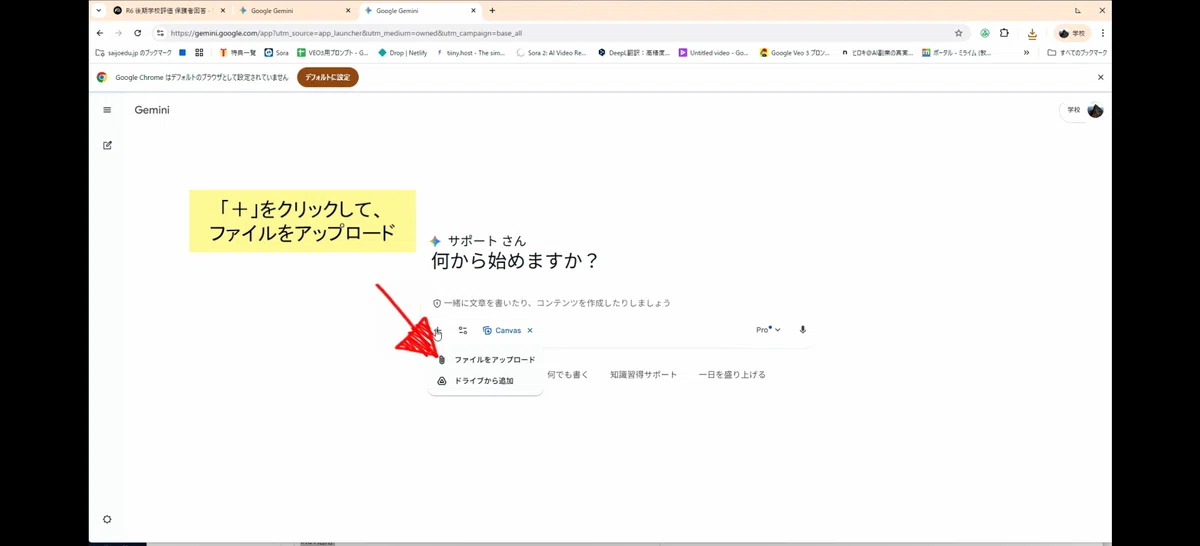Click the address bar URL
Screen dimensions: 1200x546
(x=346, y=33)
